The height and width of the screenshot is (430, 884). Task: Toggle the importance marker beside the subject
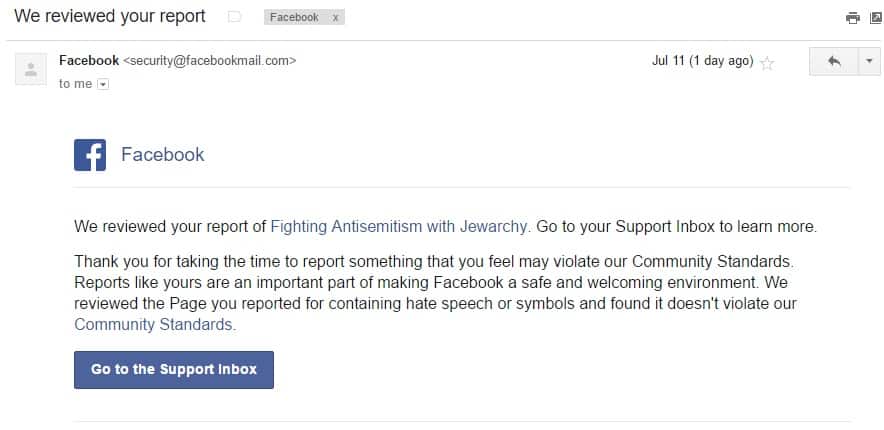pyautogui.click(x=234, y=17)
